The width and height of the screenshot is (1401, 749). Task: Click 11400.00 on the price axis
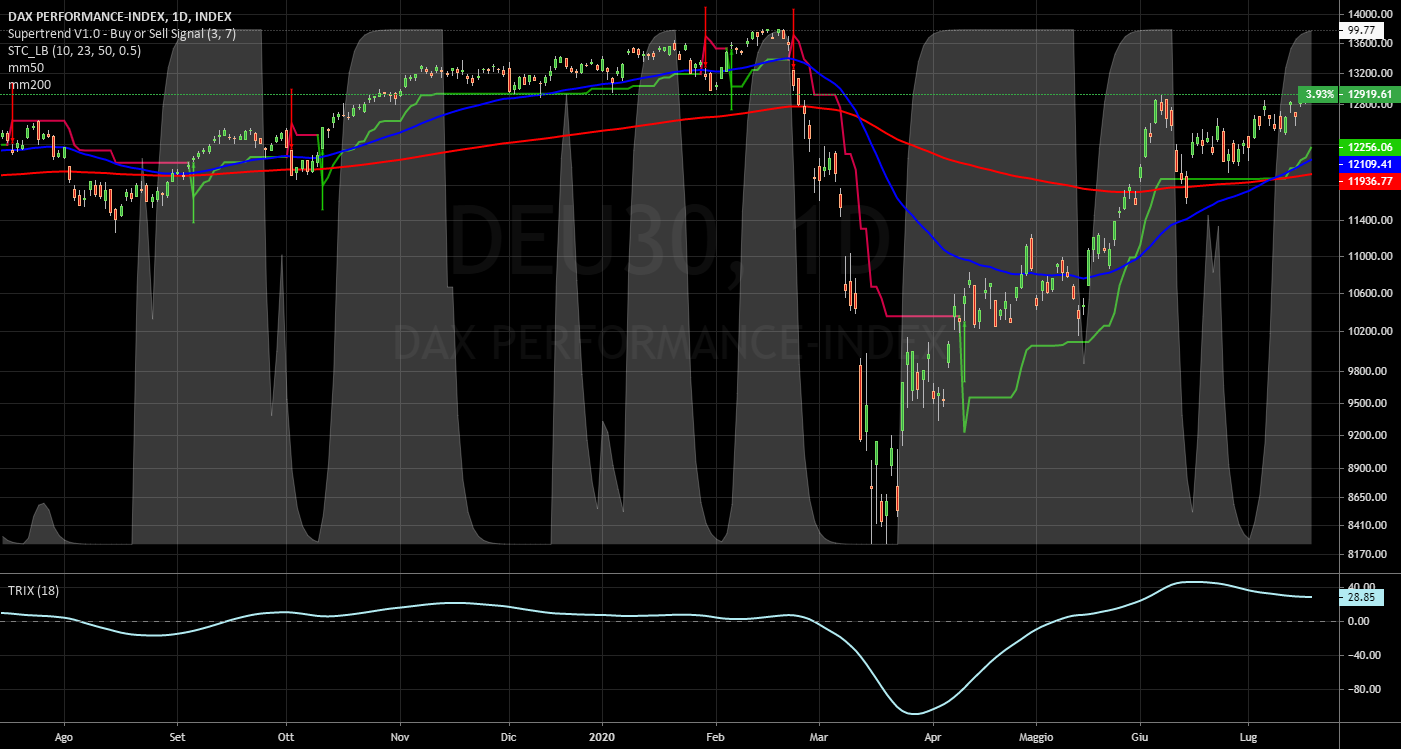pos(1370,220)
